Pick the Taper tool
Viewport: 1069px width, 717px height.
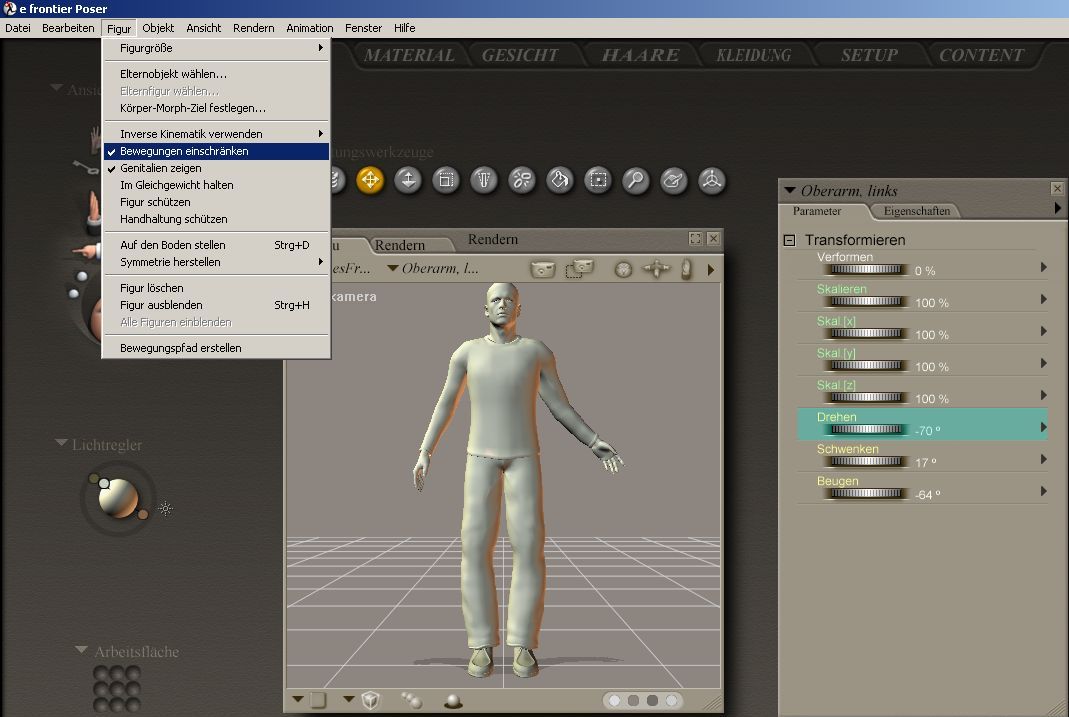tap(484, 181)
